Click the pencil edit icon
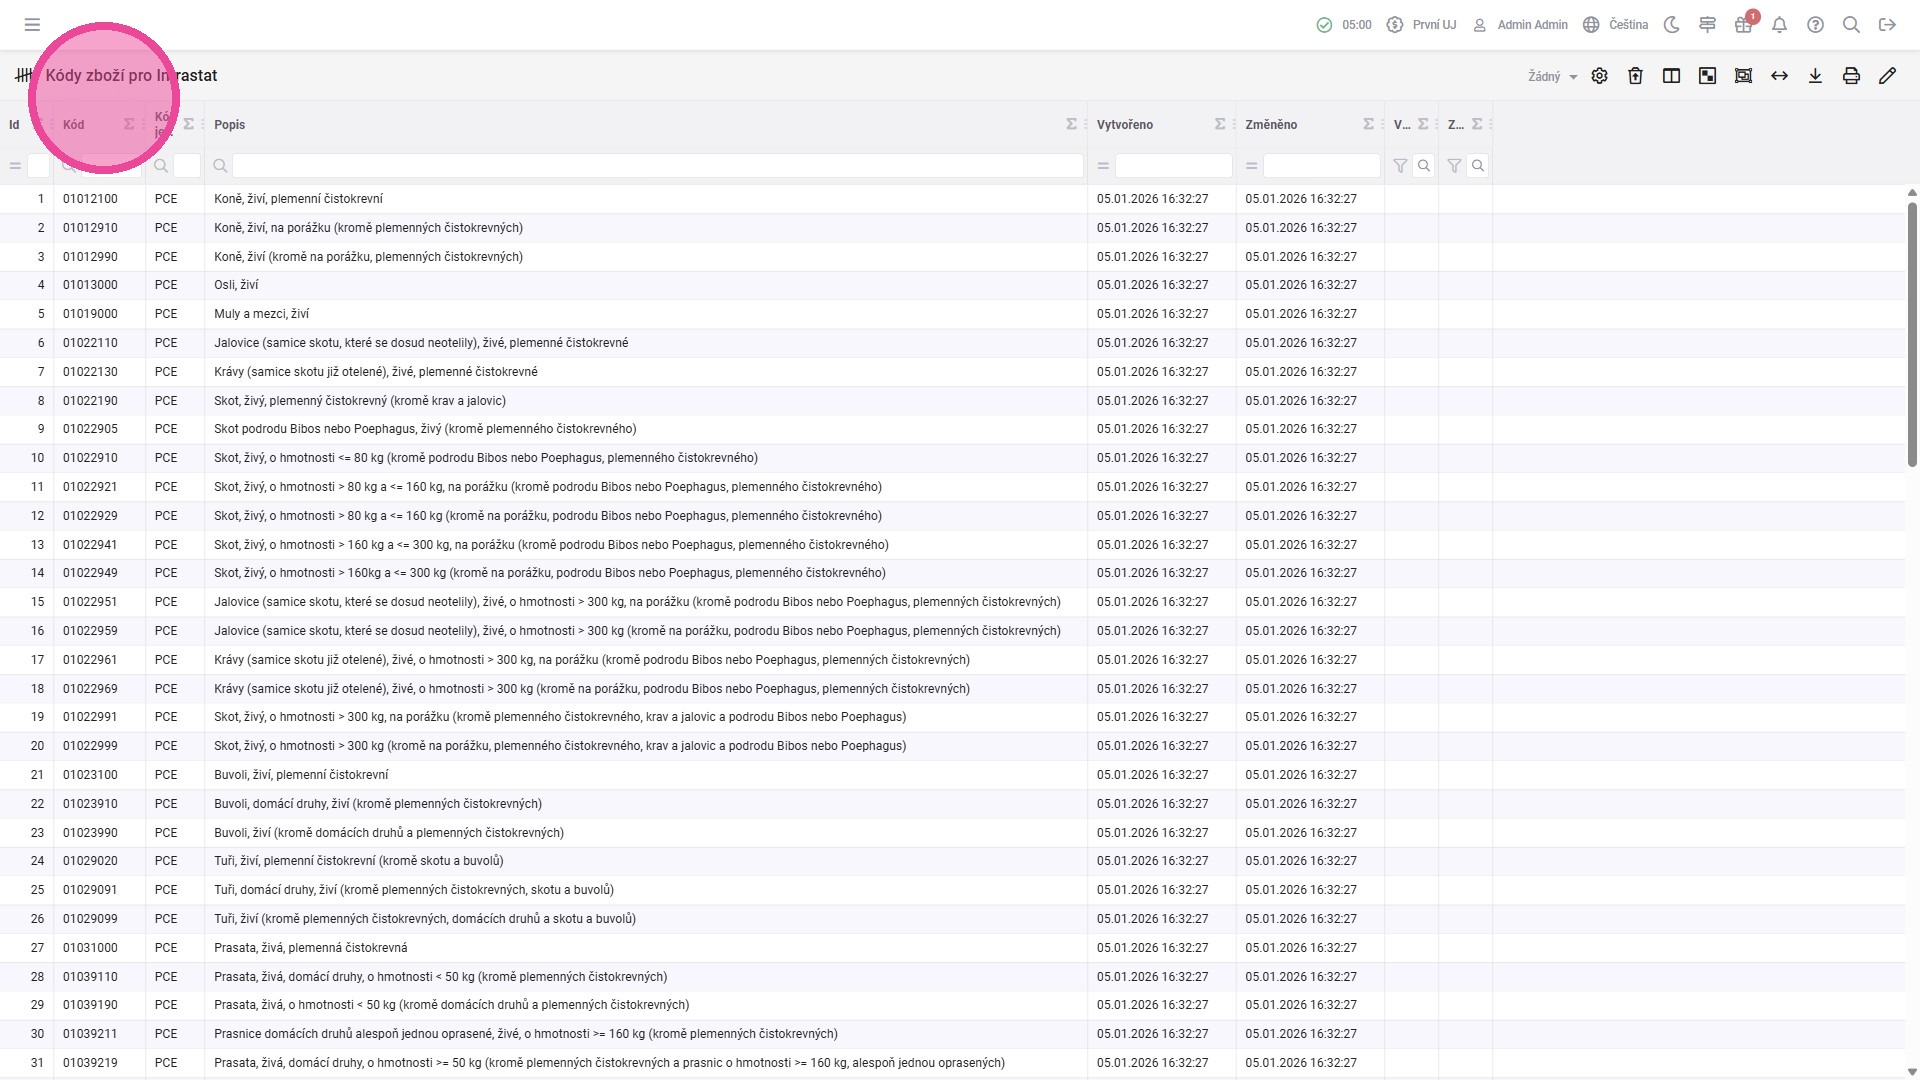This screenshot has height=1080, width=1920. click(x=1887, y=76)
